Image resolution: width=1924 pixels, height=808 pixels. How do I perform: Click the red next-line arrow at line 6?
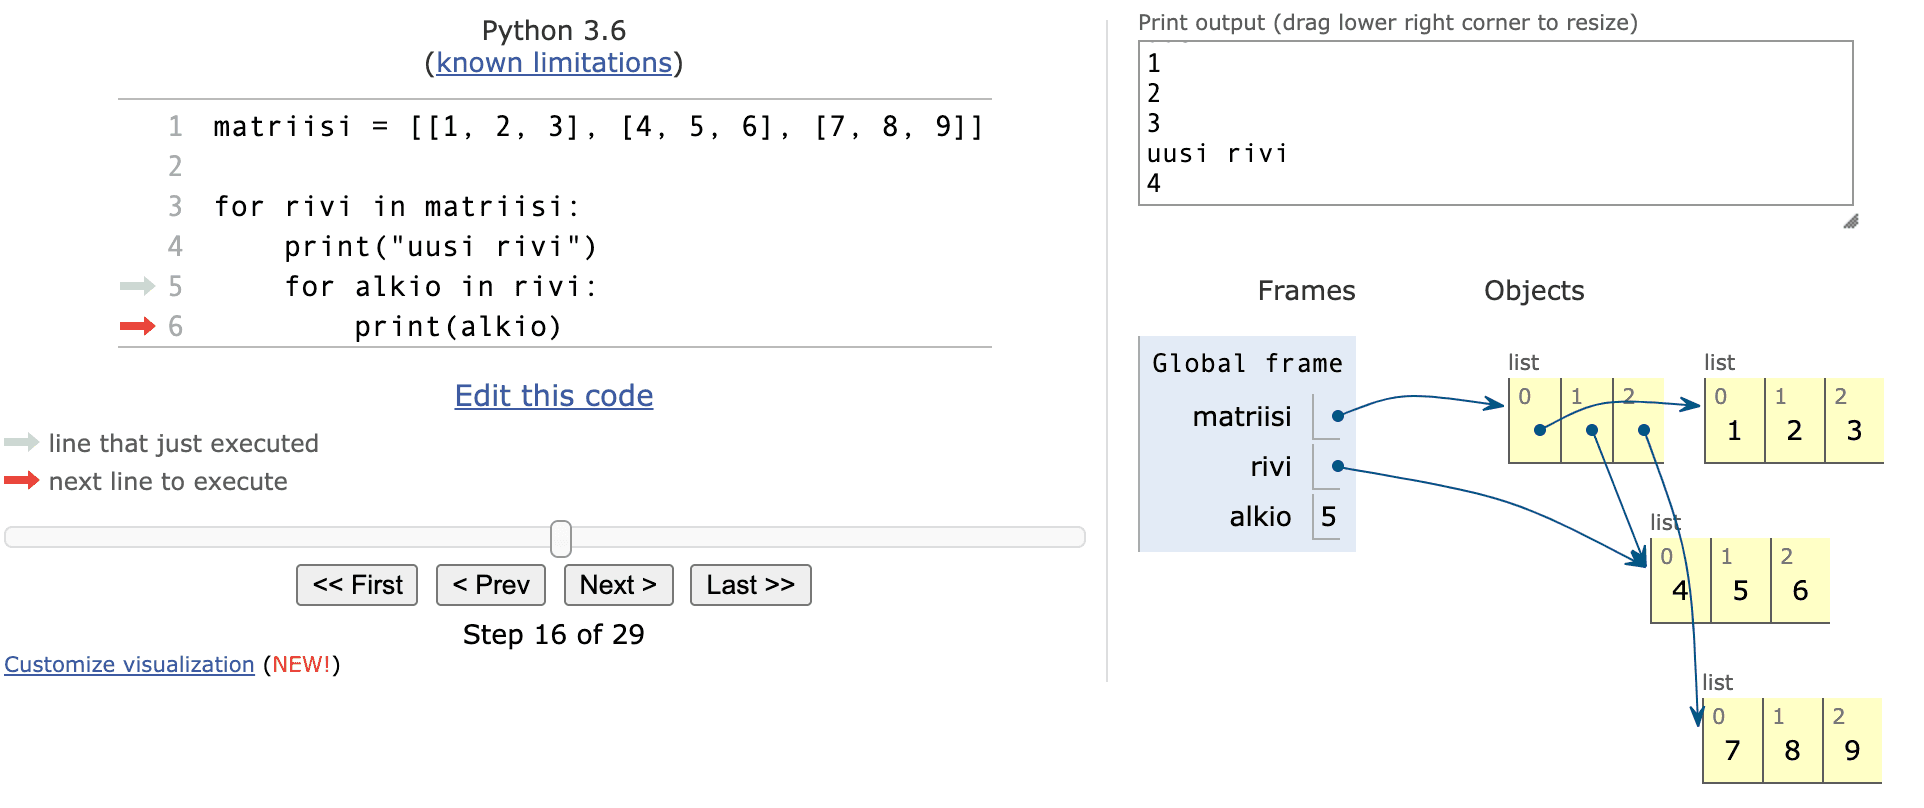[x=137, y=326]
